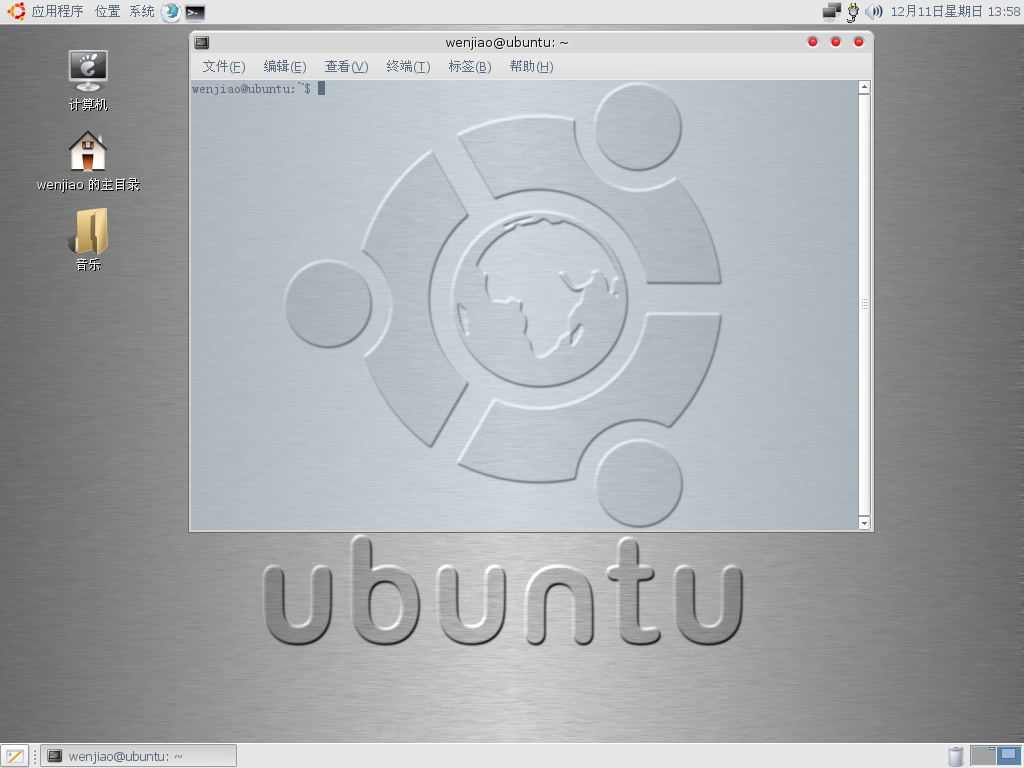Select the 计算机 desktop icon
Screen dimensions: 1024x768
88,81
